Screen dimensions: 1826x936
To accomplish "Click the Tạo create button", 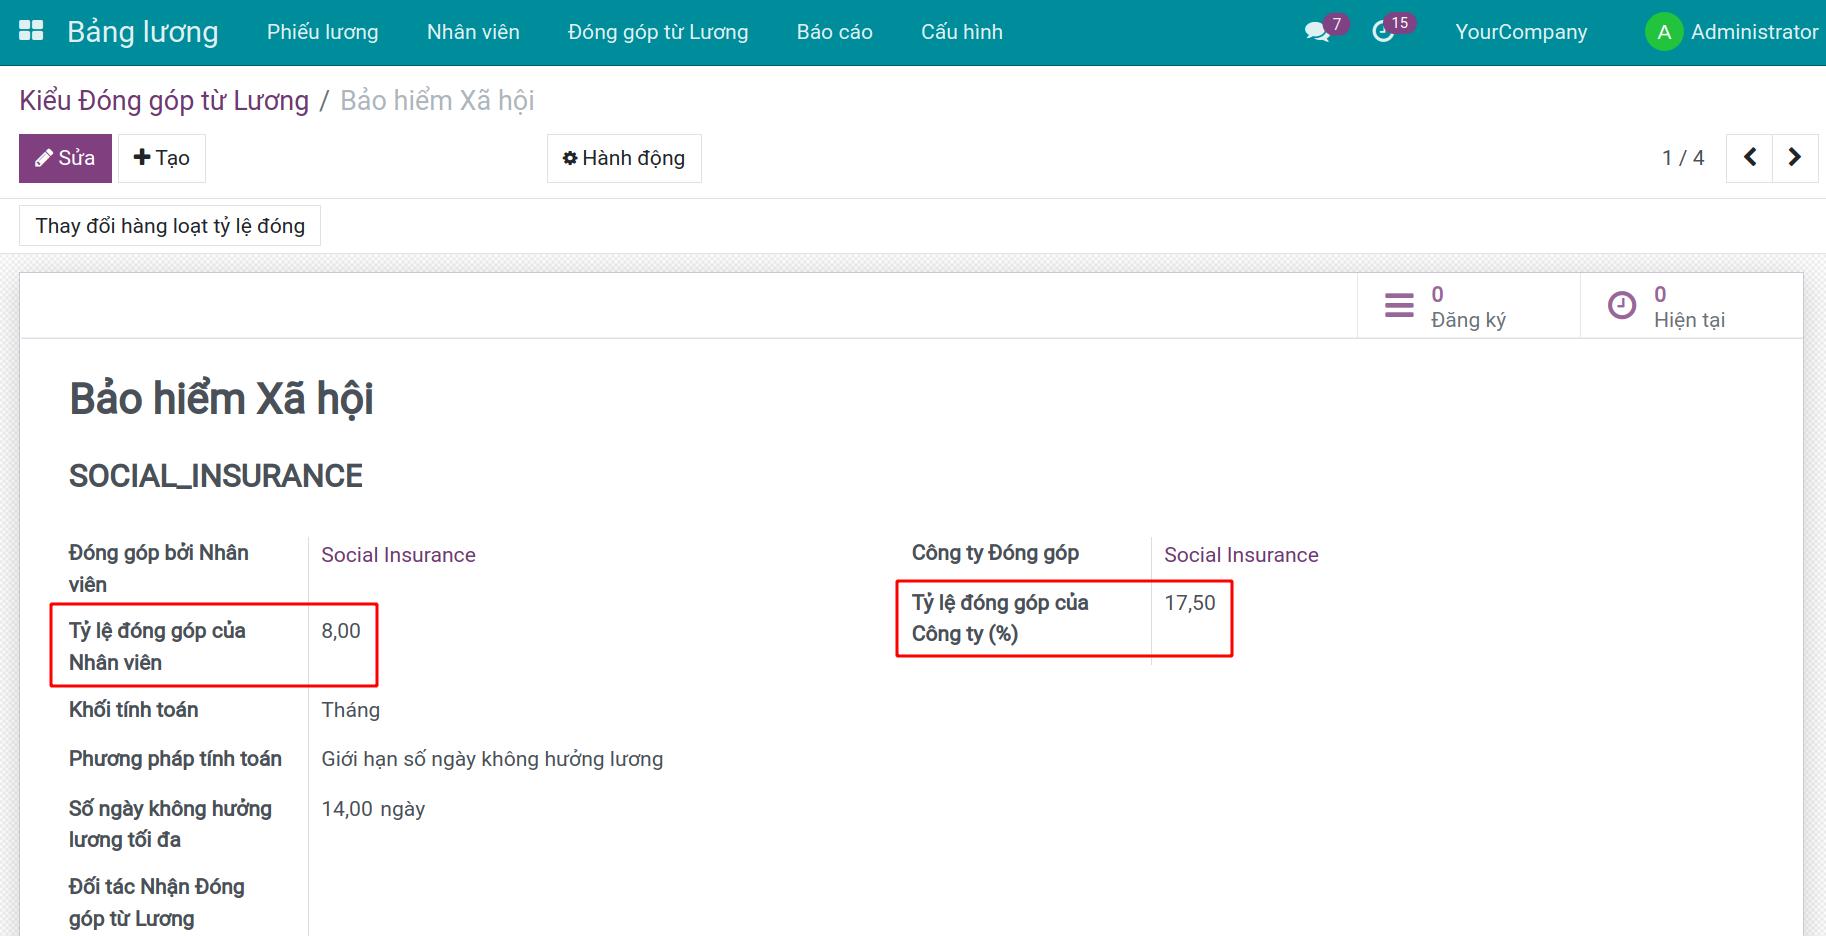I will [x=162, y=158].
